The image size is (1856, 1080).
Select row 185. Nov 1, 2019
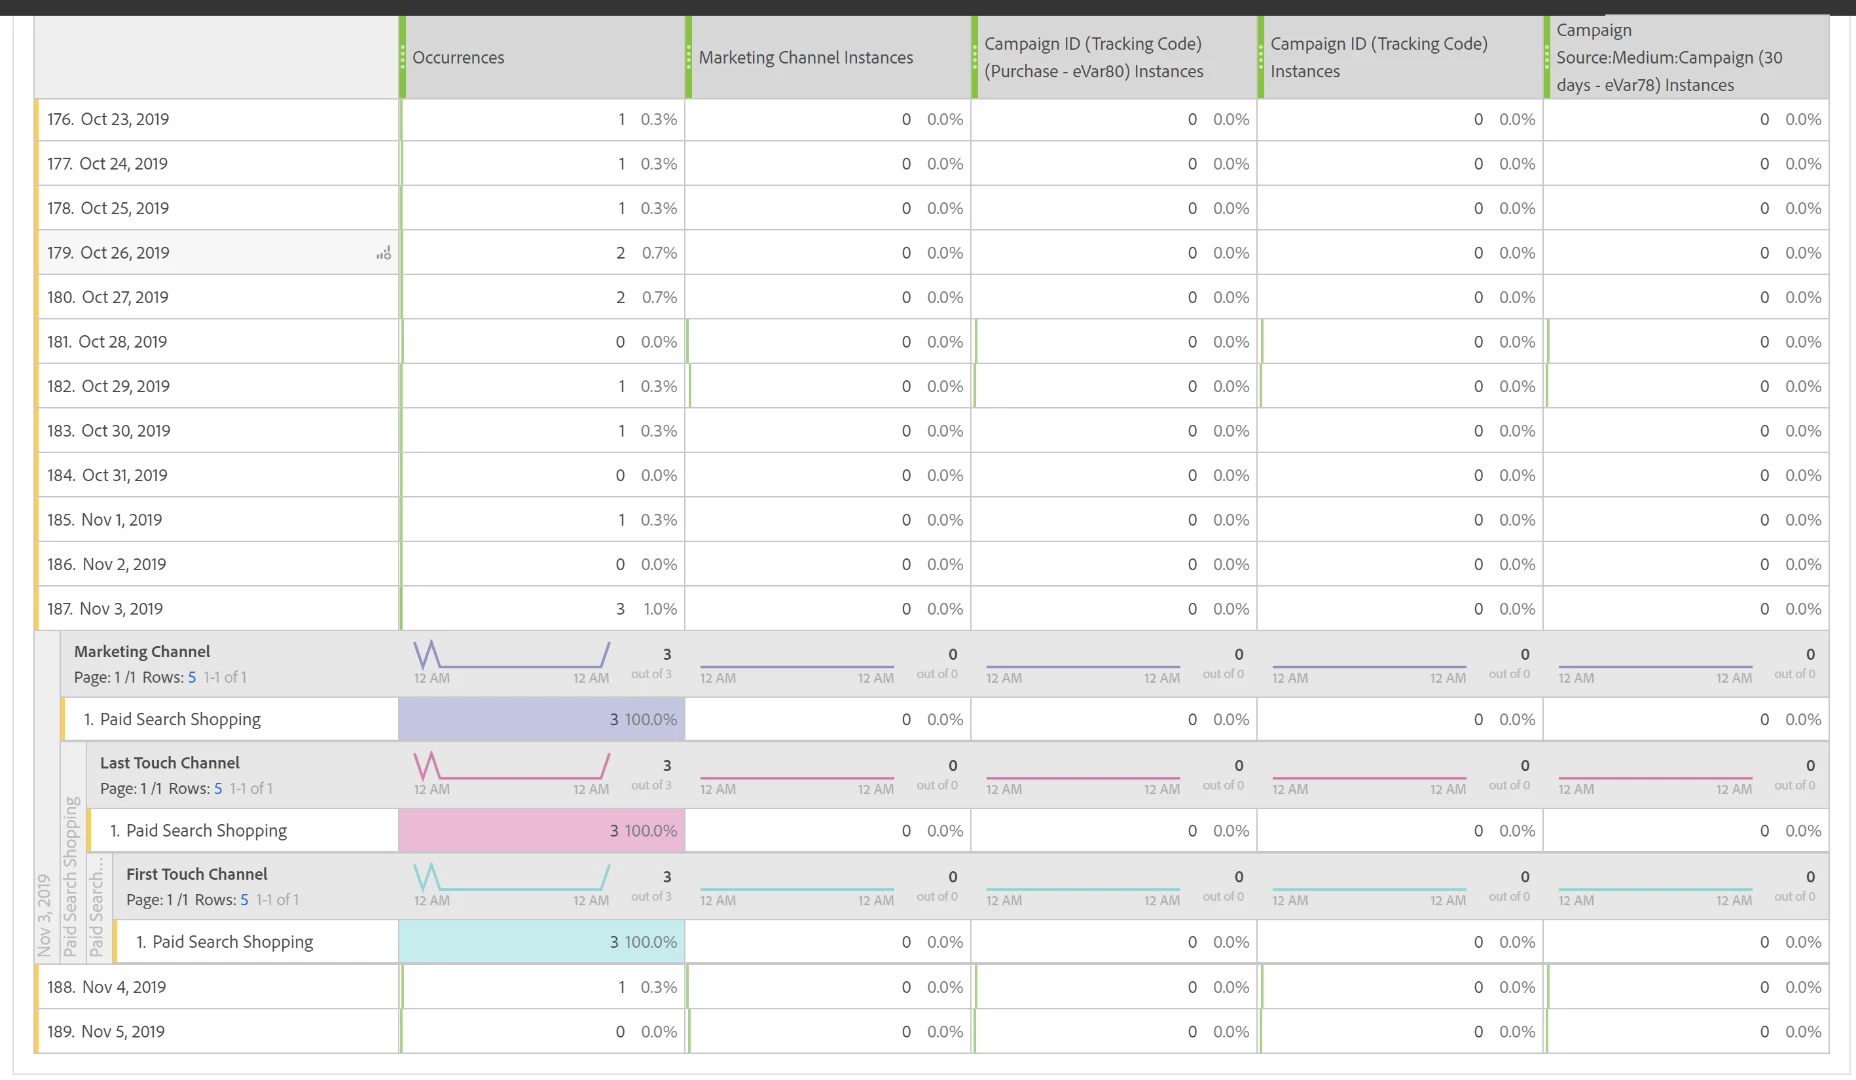217,520
